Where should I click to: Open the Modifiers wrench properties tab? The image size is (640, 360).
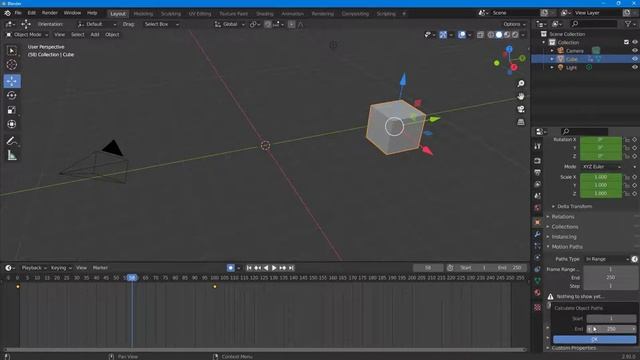pyautogui.click(x=538, y=234)
